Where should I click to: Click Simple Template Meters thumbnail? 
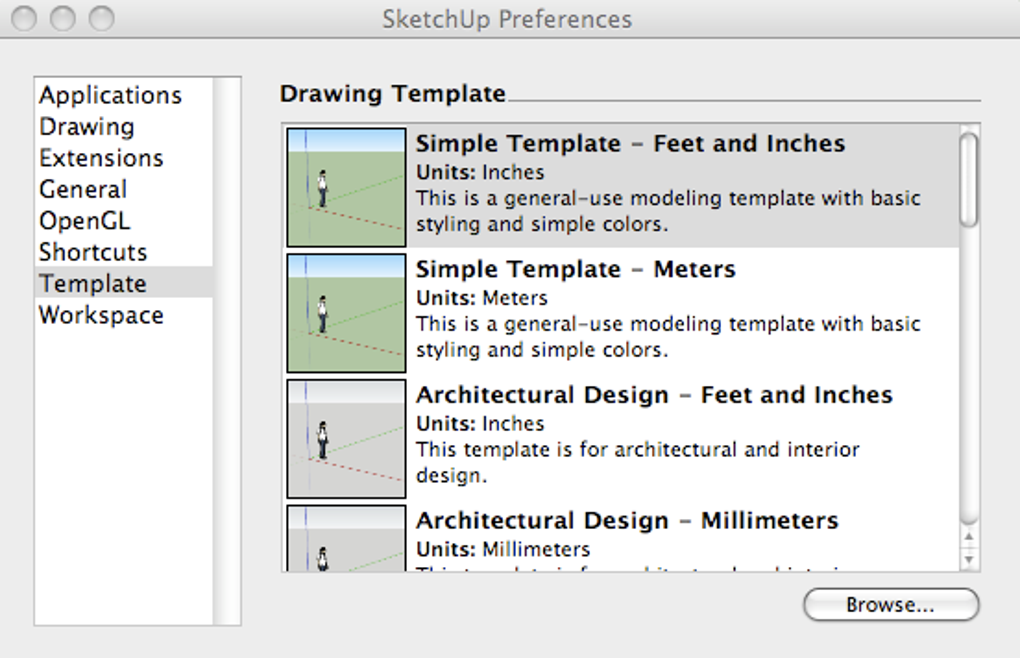346,313
